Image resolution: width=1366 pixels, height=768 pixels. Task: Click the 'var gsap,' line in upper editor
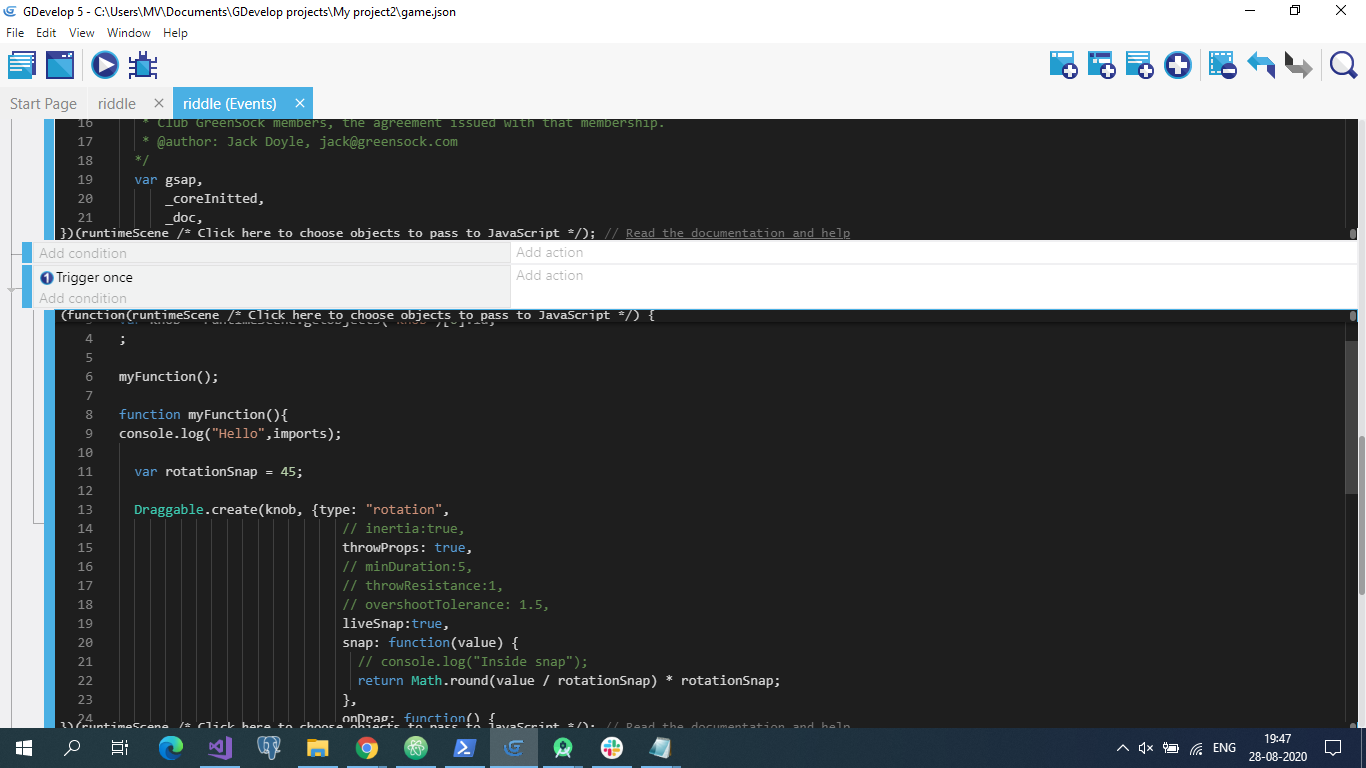(x=168, y=179)
